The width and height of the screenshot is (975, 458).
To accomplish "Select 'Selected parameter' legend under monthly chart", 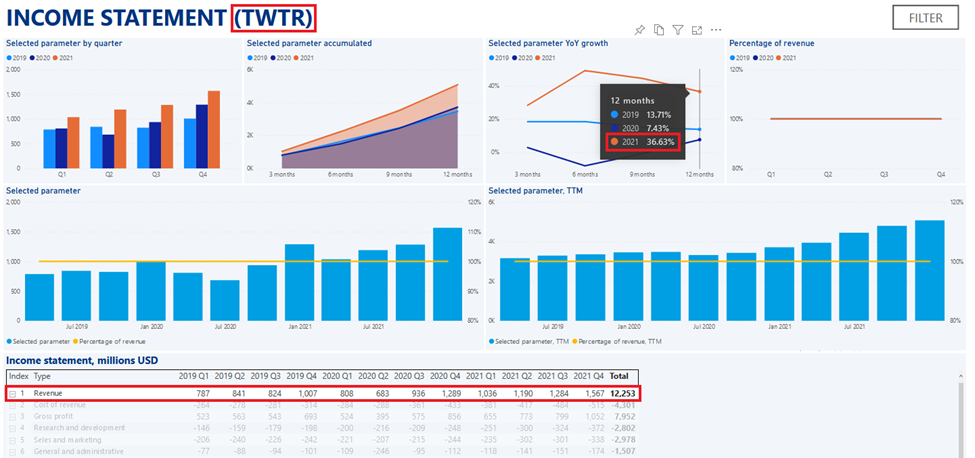I will pyautogui.click(x=38, y=341).
